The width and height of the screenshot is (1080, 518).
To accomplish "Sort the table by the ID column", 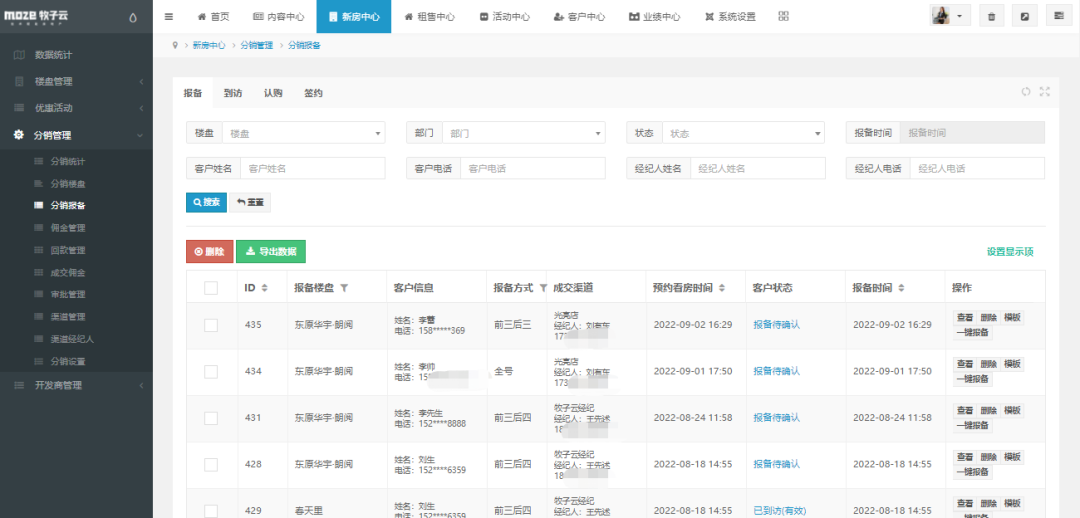I will pyautogui.click(x=265, y=288).
